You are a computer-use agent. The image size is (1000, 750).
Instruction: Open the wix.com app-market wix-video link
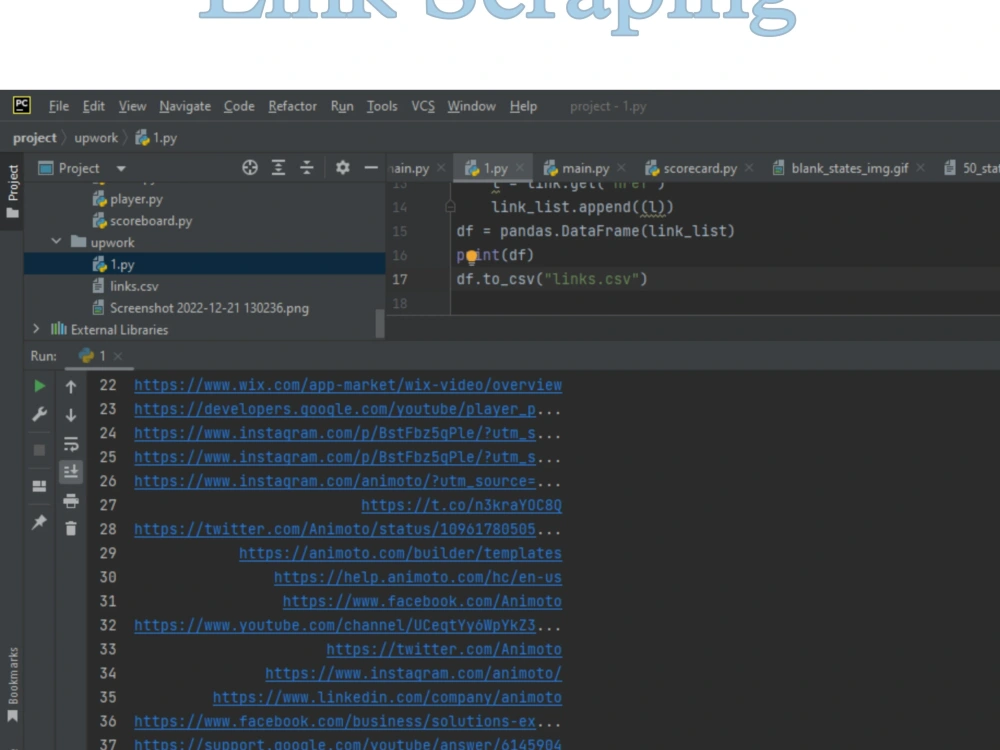(348, 385)
